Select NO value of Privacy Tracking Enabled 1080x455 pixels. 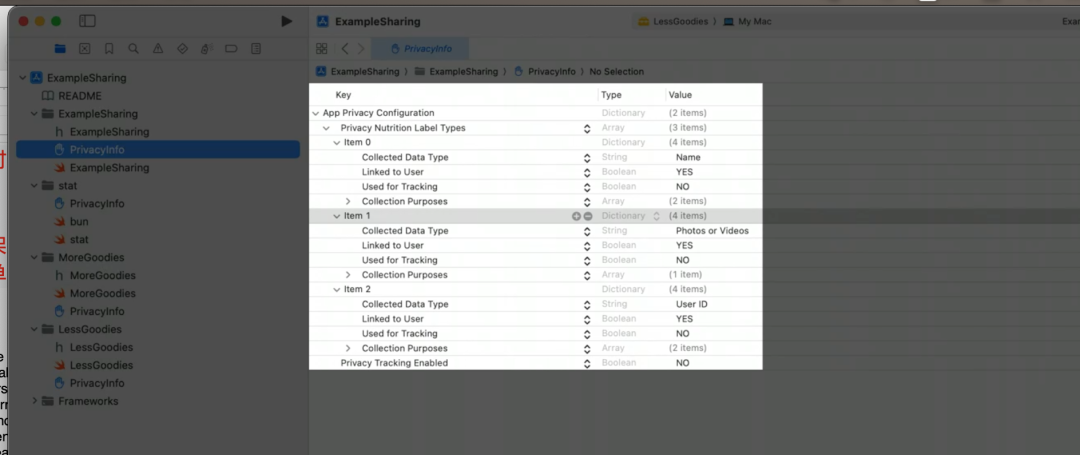(683, 363)
